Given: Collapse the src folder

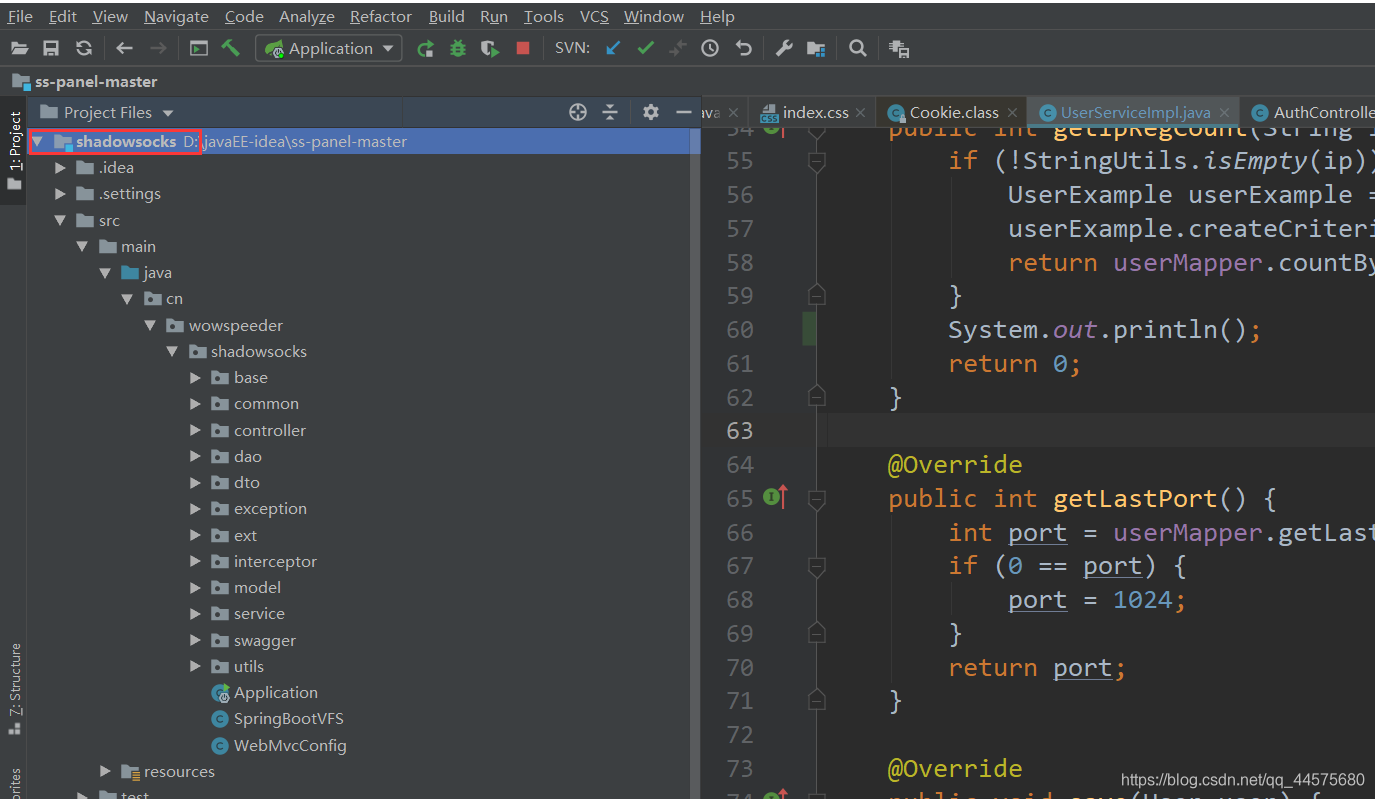Looking at the screenshot, I should tap(61, 220).
